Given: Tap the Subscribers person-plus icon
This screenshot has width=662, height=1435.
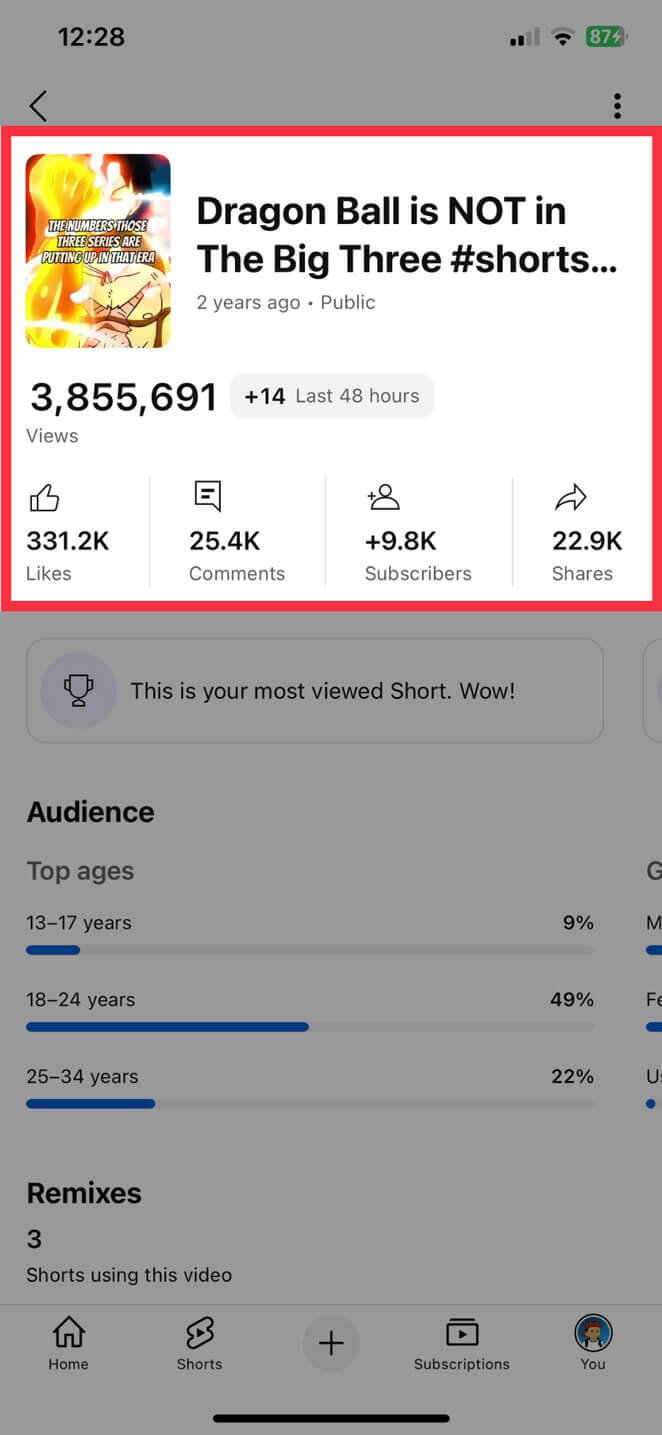Looking at the screenshot, I should pos(383,497).
